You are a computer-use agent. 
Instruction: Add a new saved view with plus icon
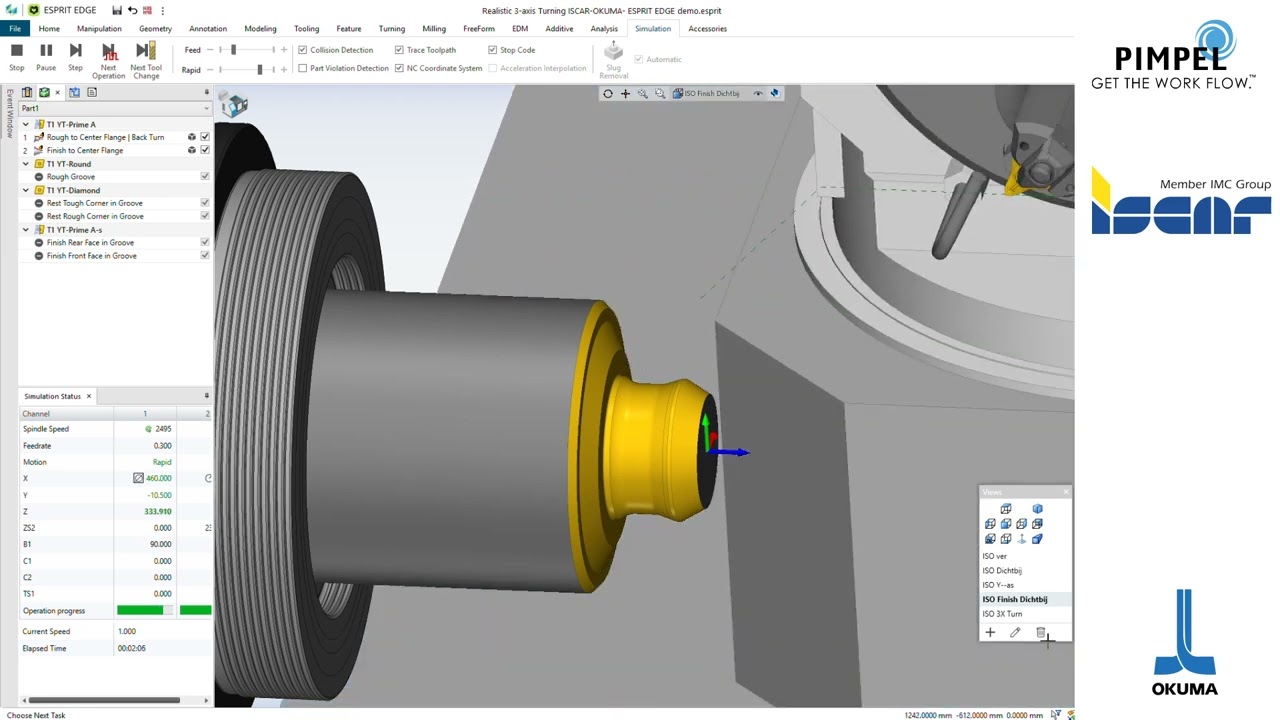pyautogui.click(x=990, y=632)
